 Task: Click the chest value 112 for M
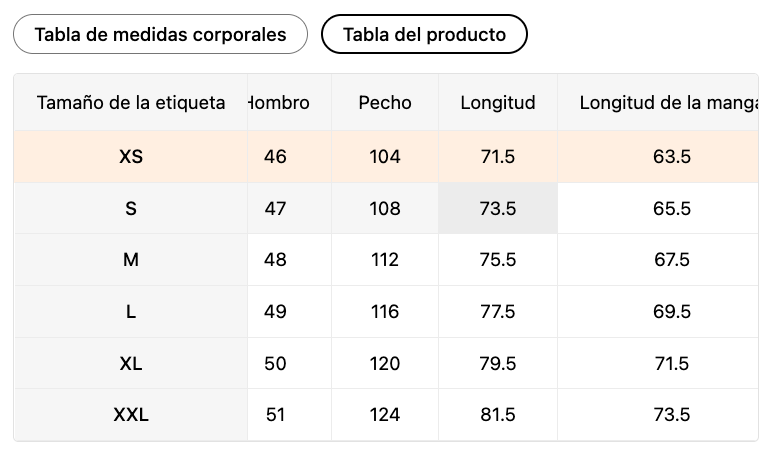[385, 260]
